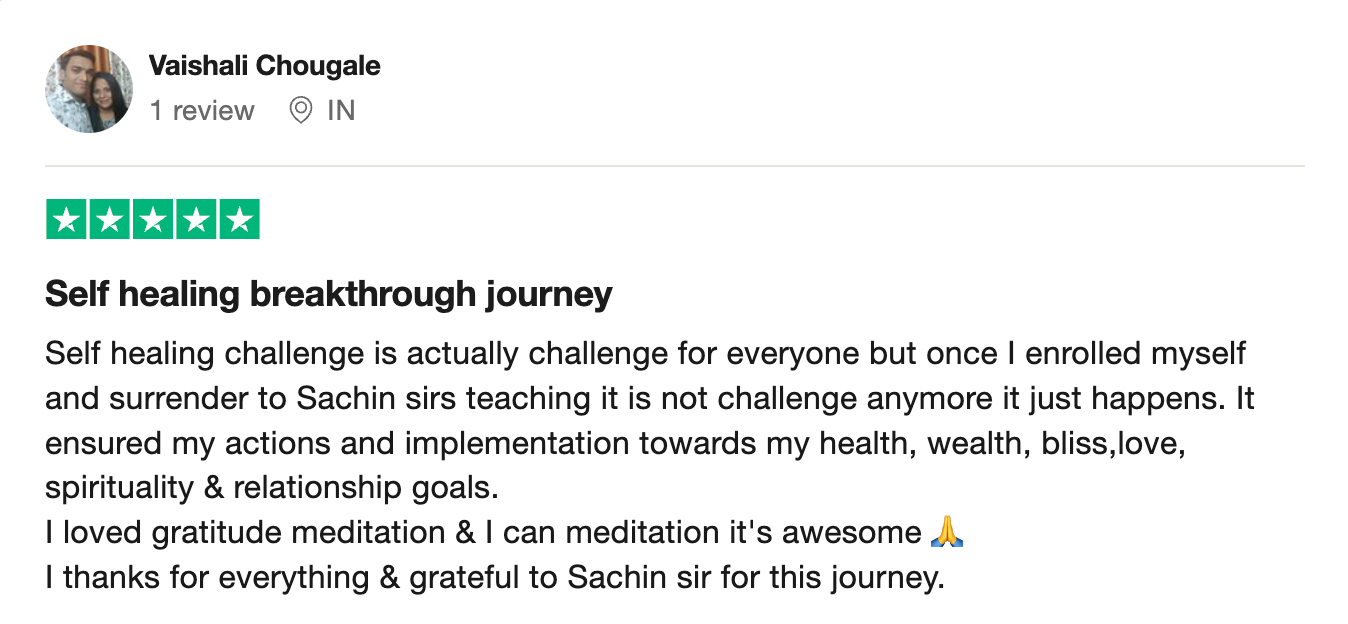Click the horizontal divider below reviewer info
The image size is (1348, 624).
[x=675, y=165]
